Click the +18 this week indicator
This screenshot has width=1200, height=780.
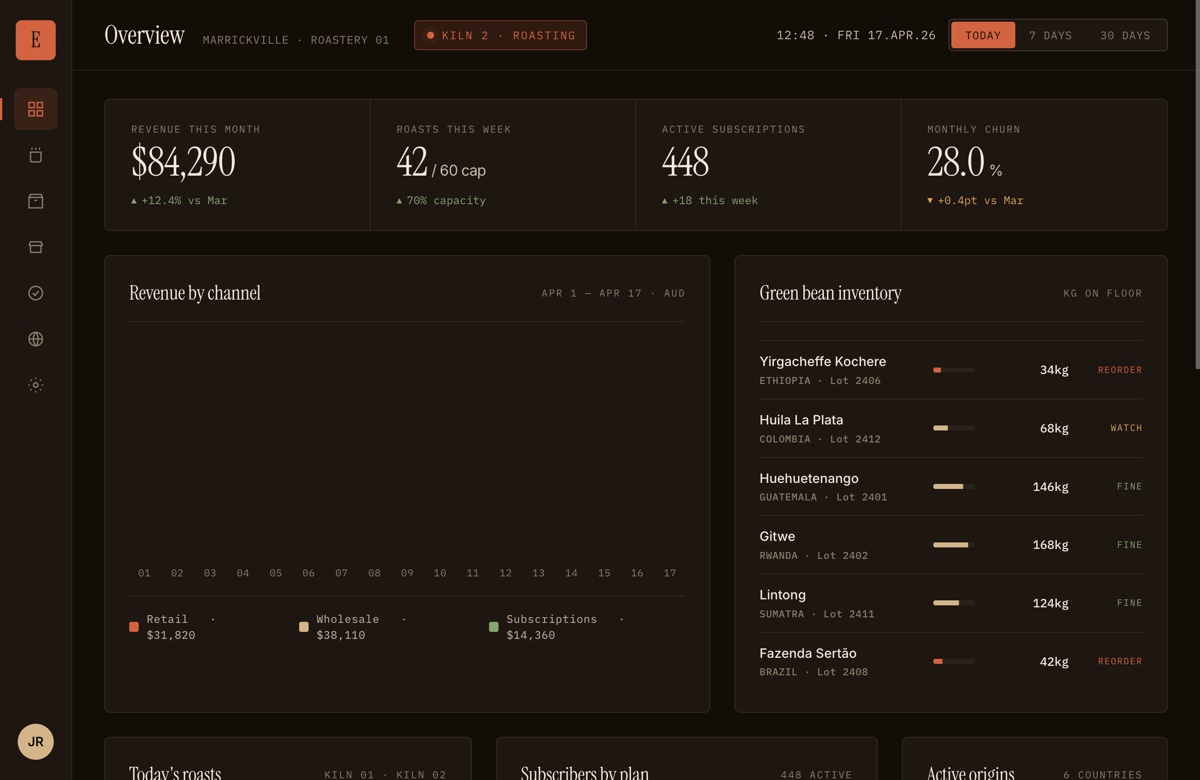pos(710,201)
